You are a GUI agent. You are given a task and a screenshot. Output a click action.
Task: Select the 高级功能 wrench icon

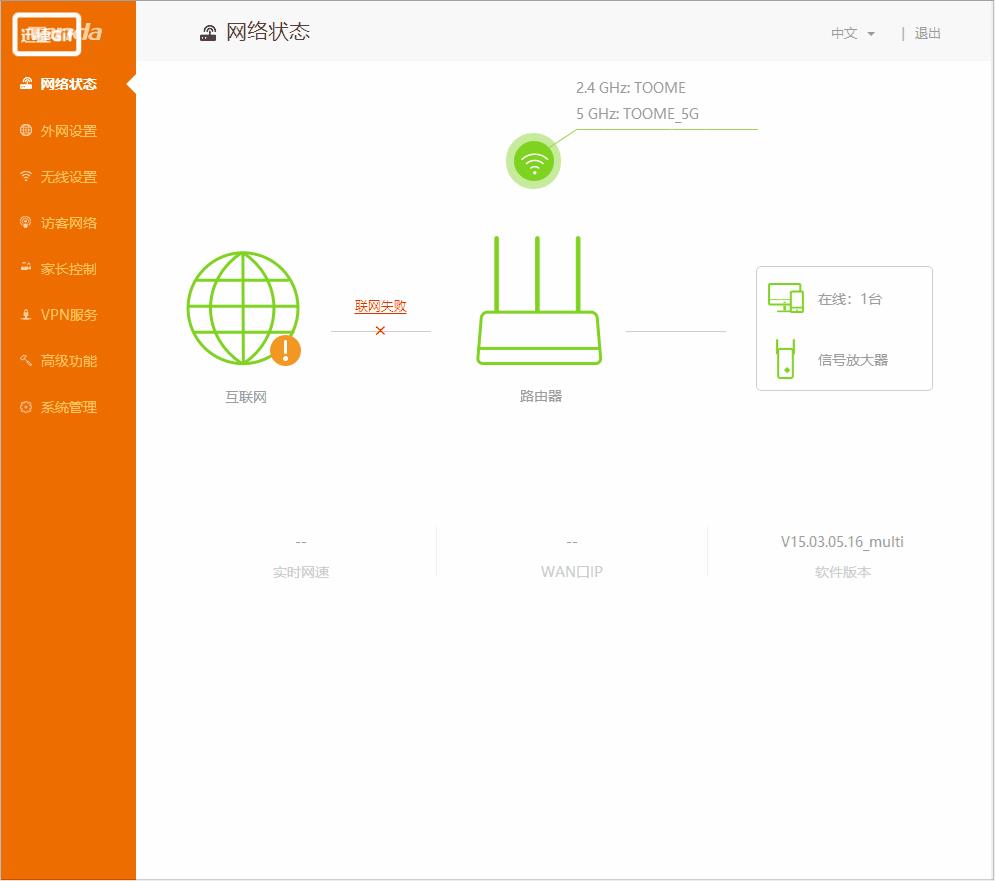click(27, 360)
